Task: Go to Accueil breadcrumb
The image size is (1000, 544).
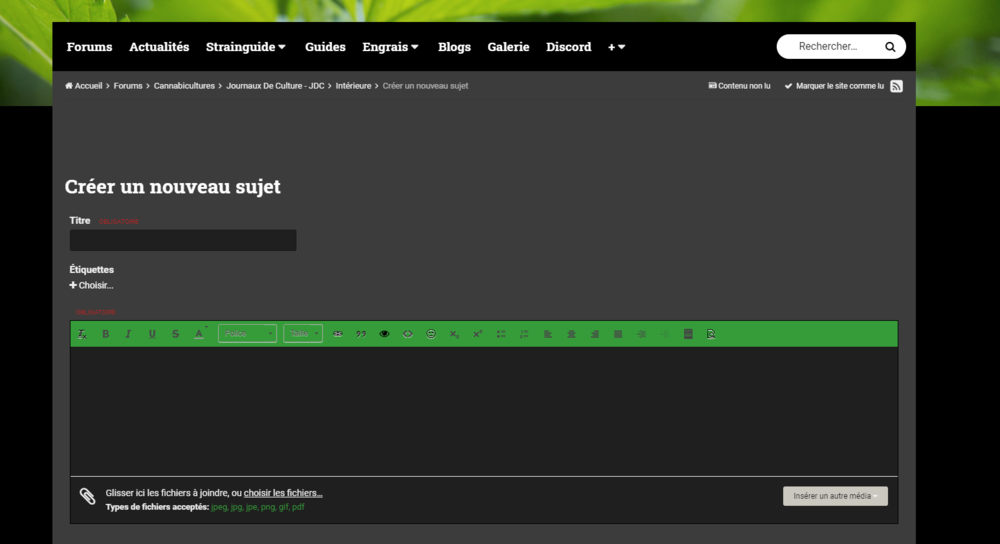Action: pyautogui.click(x=84, y=85)
